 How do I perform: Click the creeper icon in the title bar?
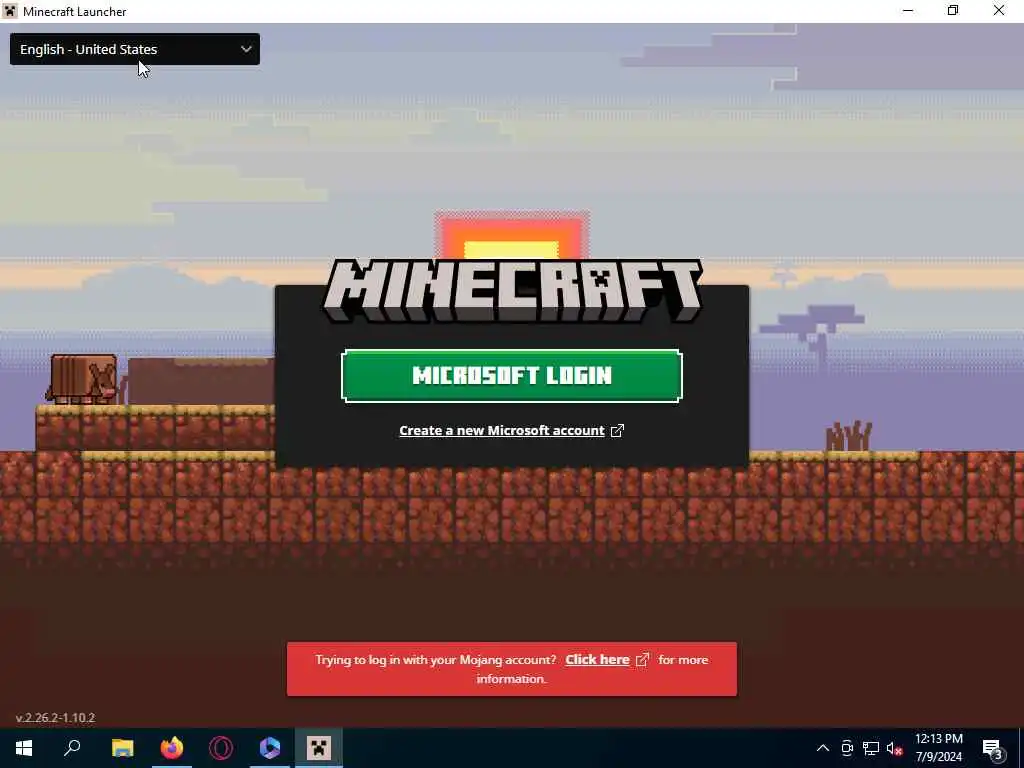pyautogui.click(x=10, y=11)
